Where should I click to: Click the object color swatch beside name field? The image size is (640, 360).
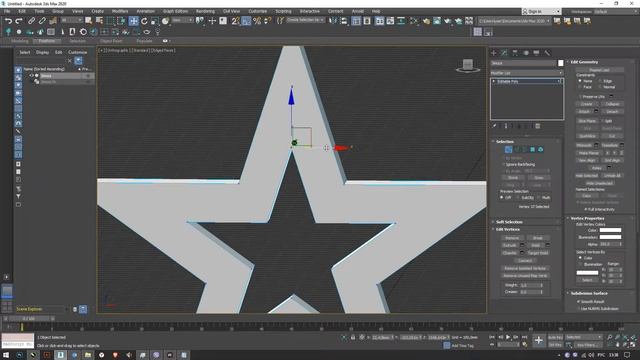[x=560, y=63]
